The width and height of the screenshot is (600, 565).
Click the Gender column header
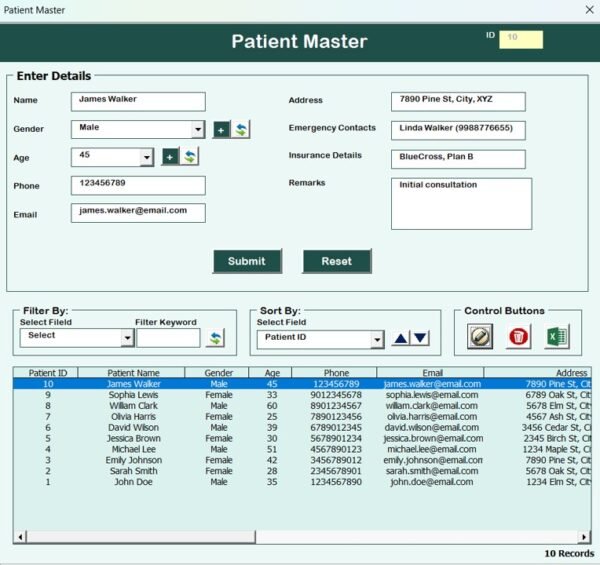(217, 373)
